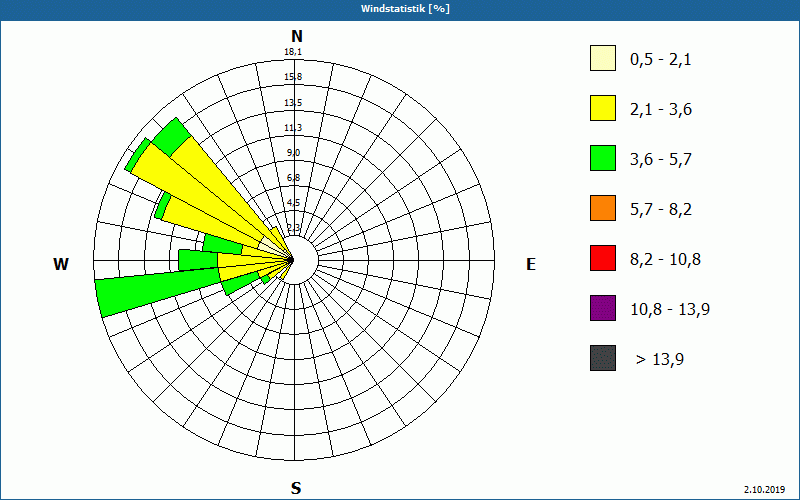The image size is (800, 500).
Task: Click the dark gray > 13,9 legend swatch
Action: [x=603, y=358]
